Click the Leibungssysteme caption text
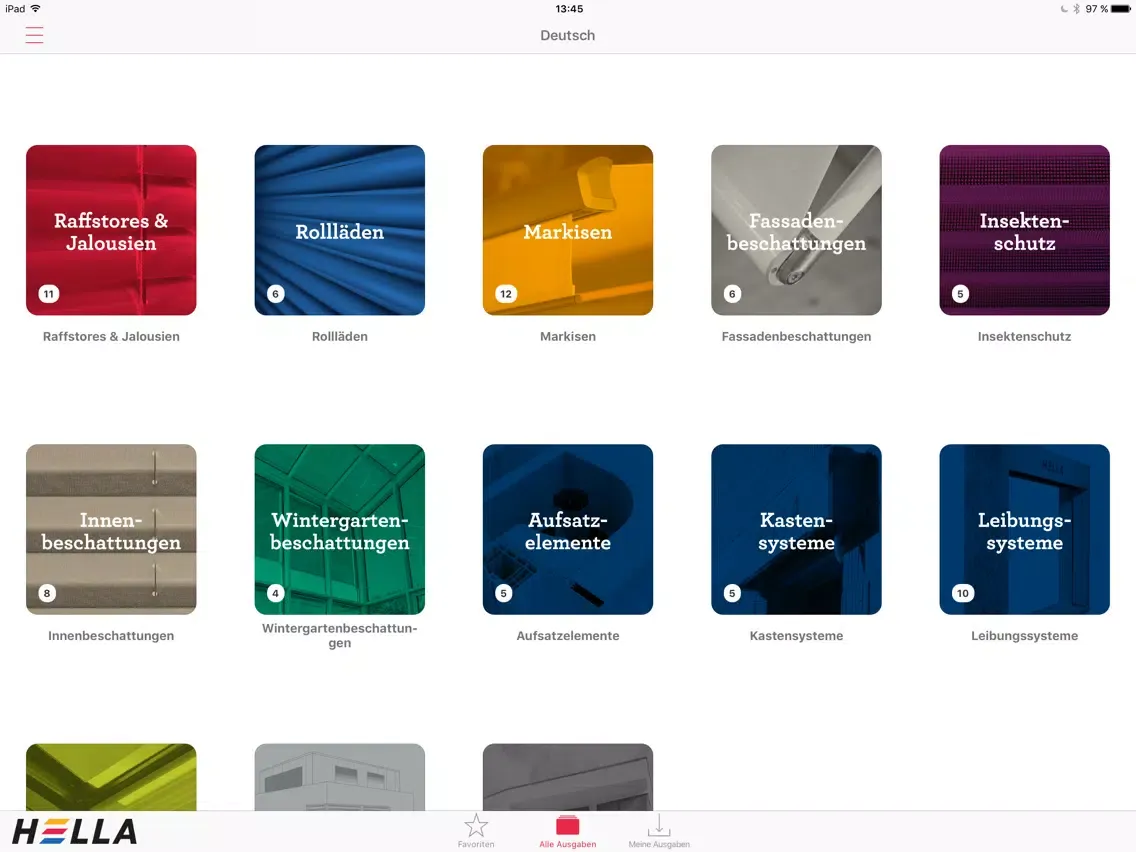Viewport: 1136px width, 852px height. click(1024, 635)
